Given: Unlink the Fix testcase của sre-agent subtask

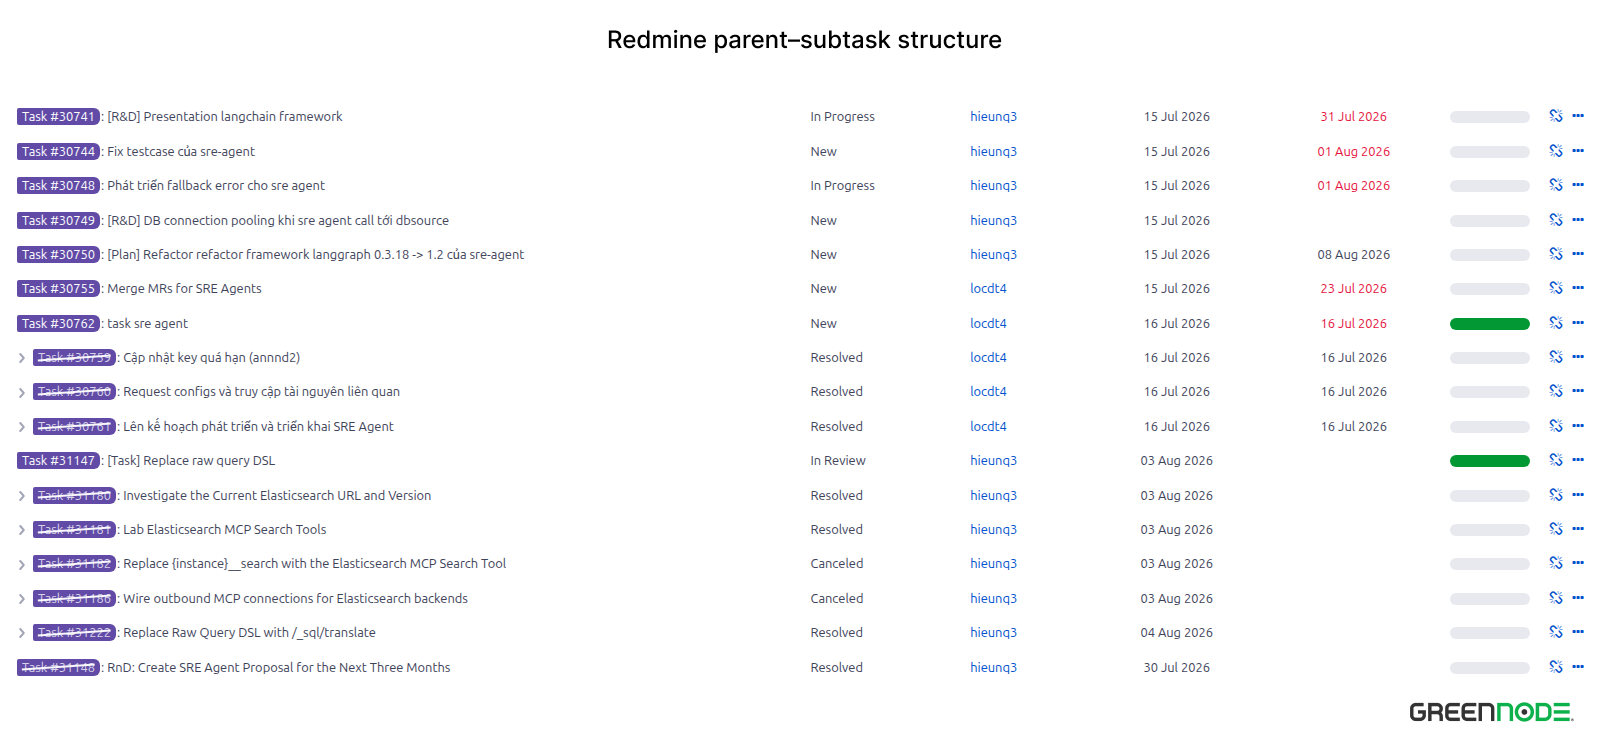Looking at the screenshot, I should pyautogui.click(x=1556, y=151).
